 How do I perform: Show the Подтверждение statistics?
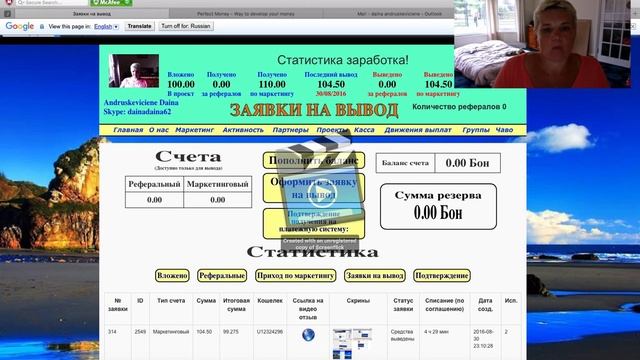442,276
